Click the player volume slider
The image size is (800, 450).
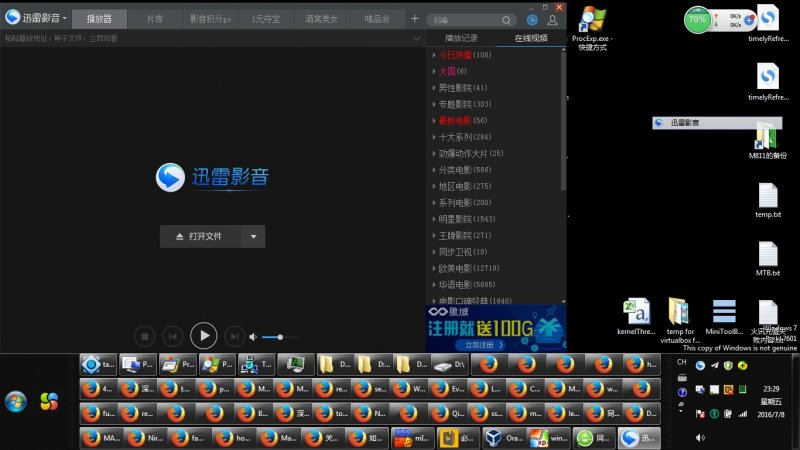[279, 337]
